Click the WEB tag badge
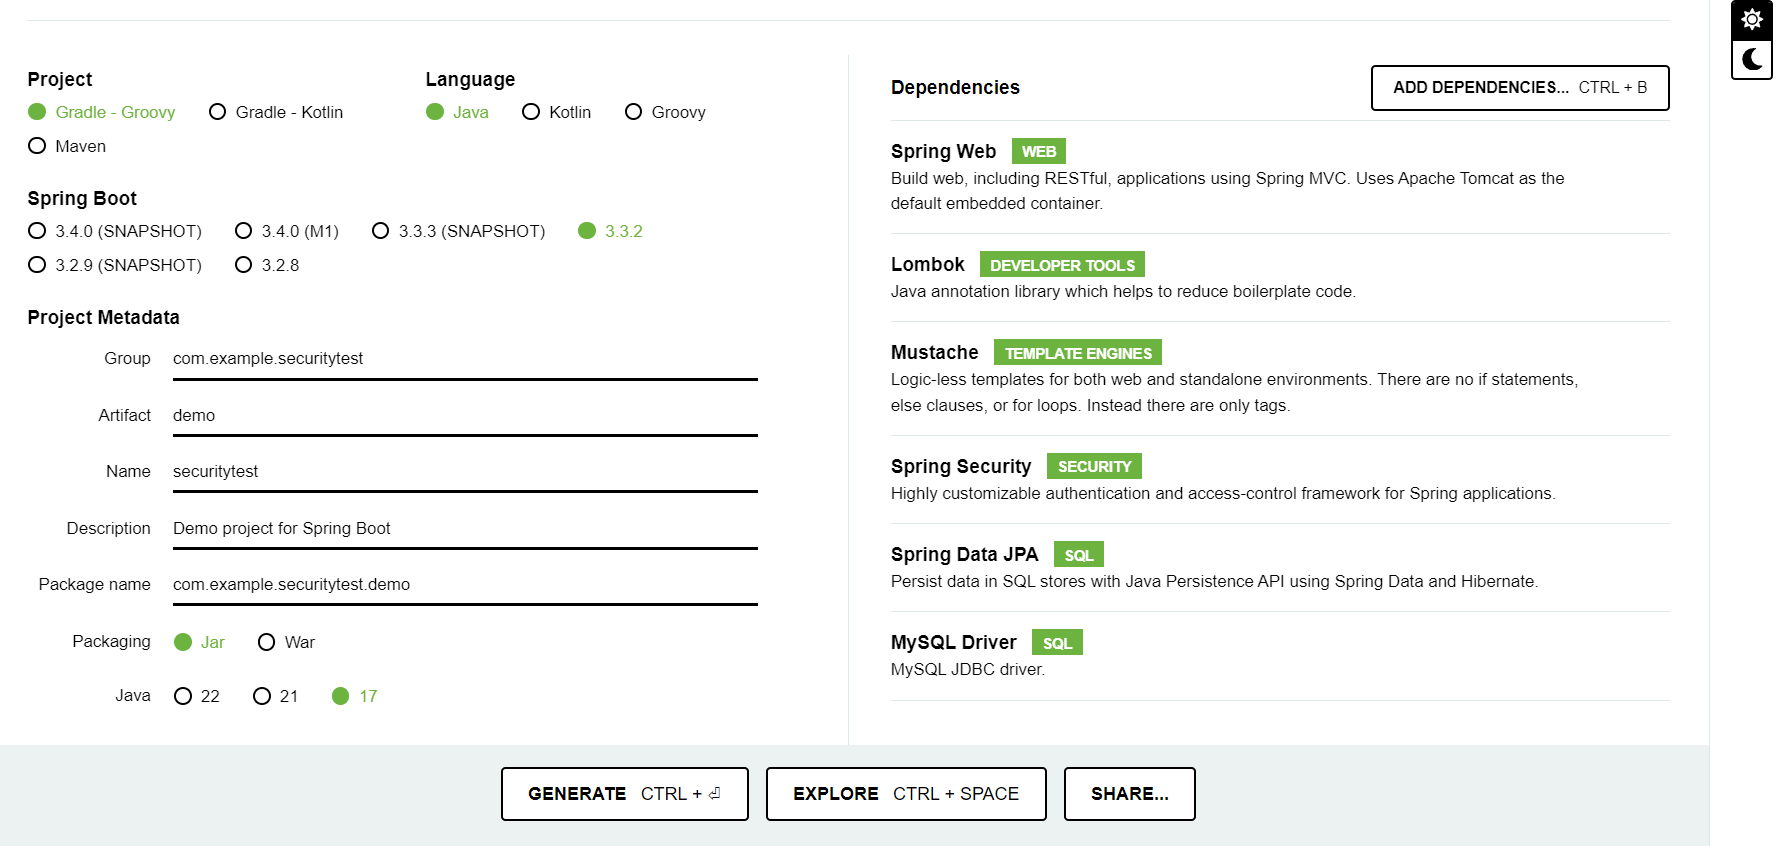Image resolution: width=1779 pixels, height=846 pixels. [1039, 151]
